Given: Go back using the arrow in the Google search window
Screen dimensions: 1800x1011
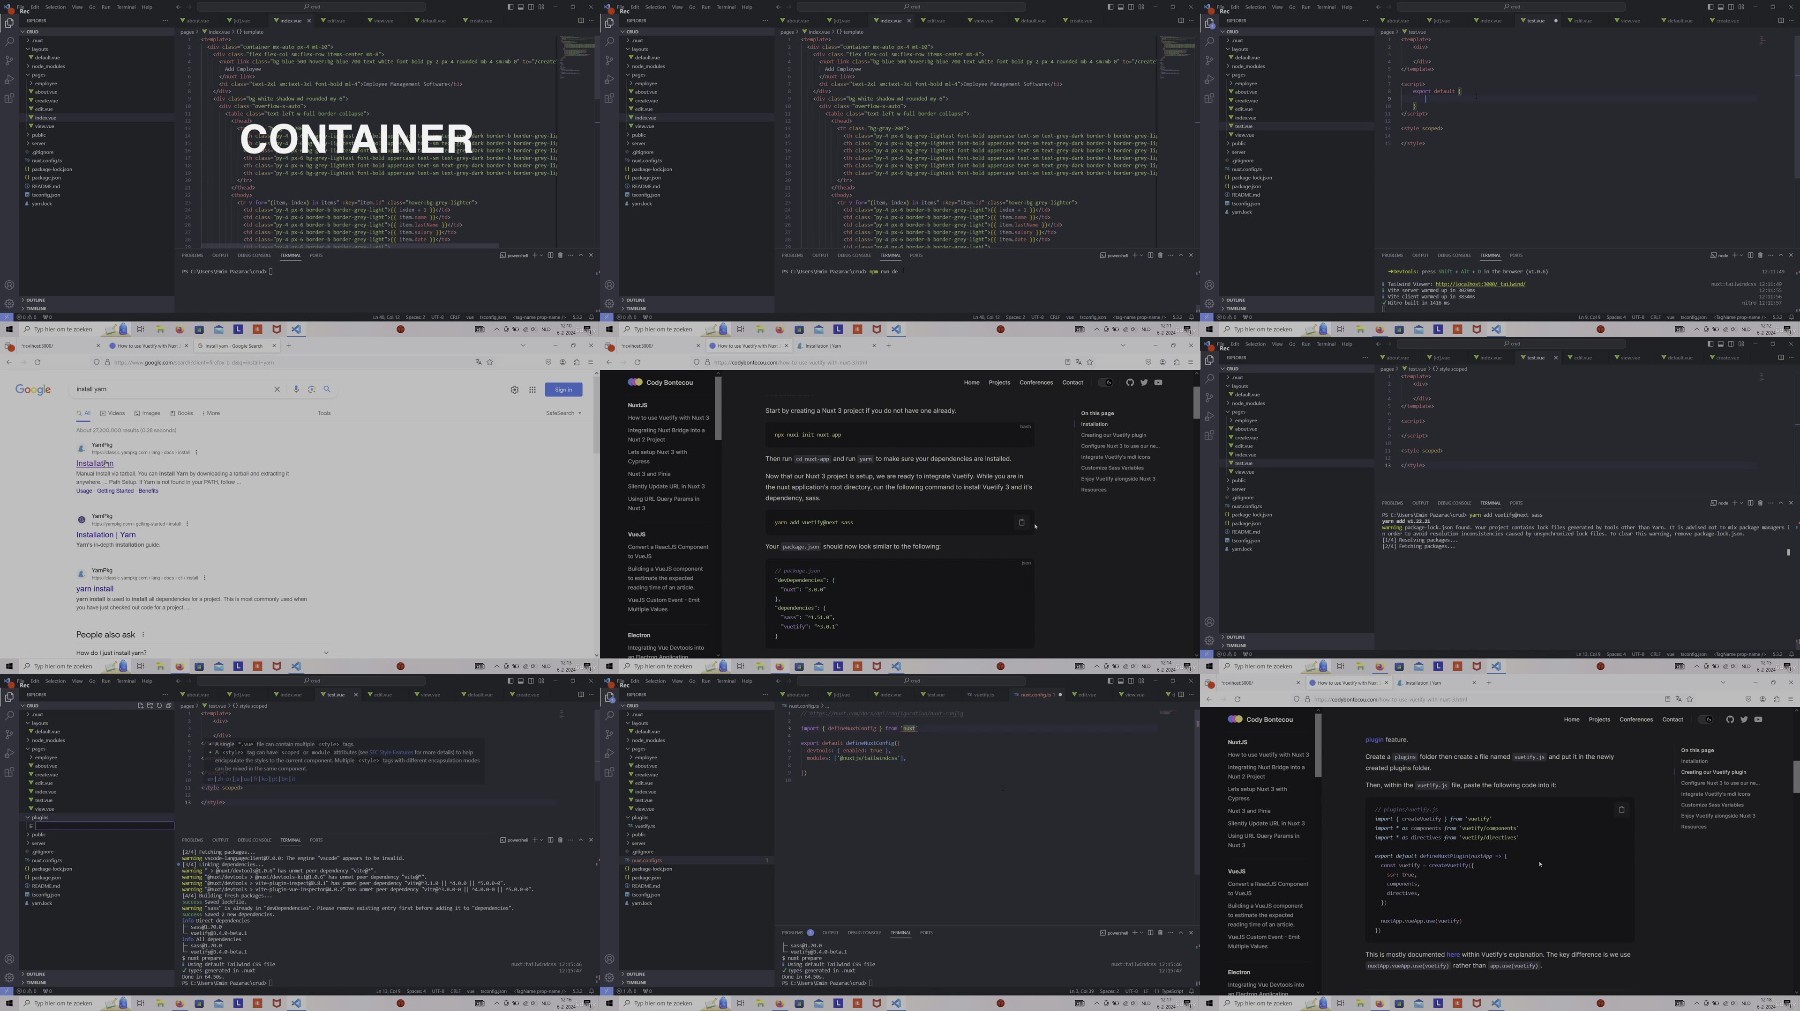Looking at the screenshot, I should click(x=8, y=362).
